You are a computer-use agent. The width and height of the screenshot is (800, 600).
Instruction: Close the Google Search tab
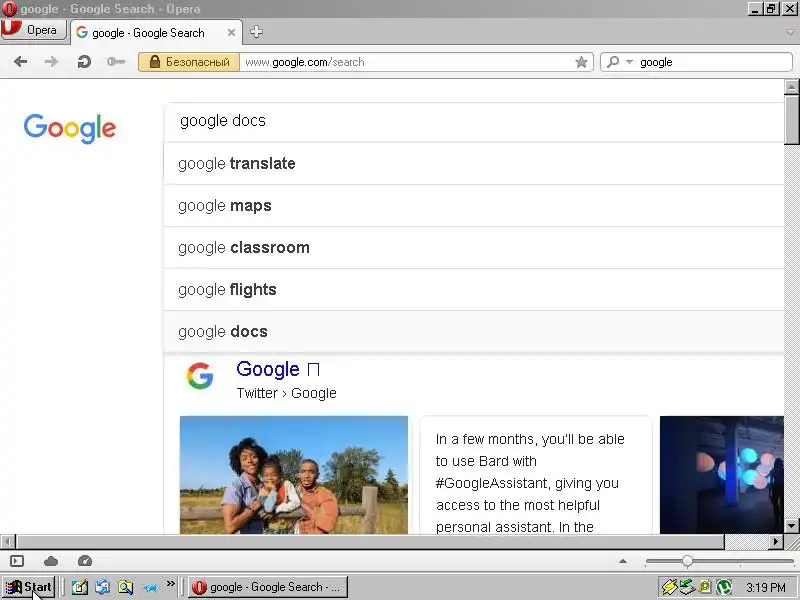click(231, 33)
